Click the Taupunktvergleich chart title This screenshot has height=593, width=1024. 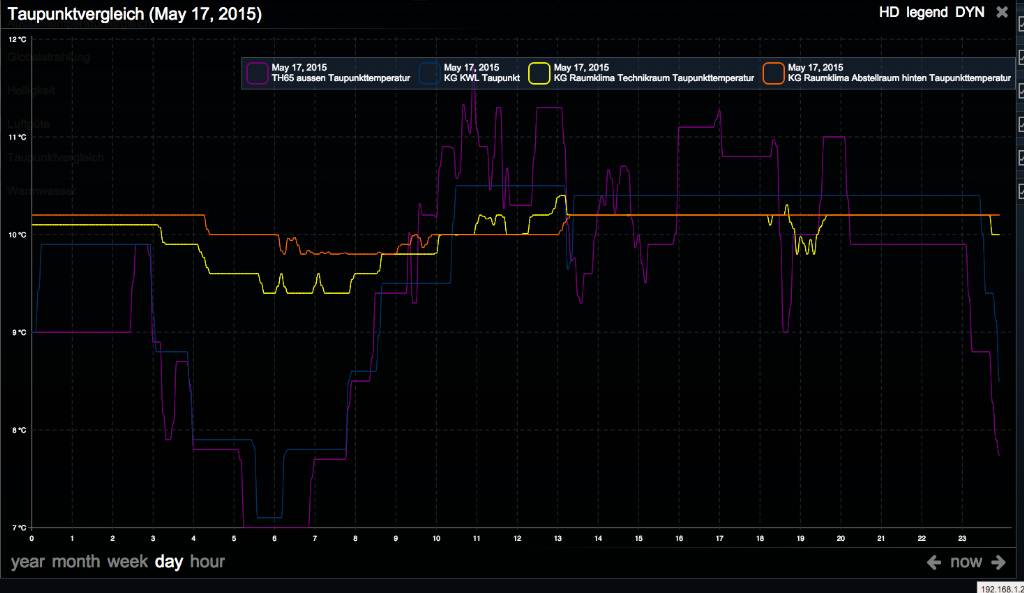point(135,14)
